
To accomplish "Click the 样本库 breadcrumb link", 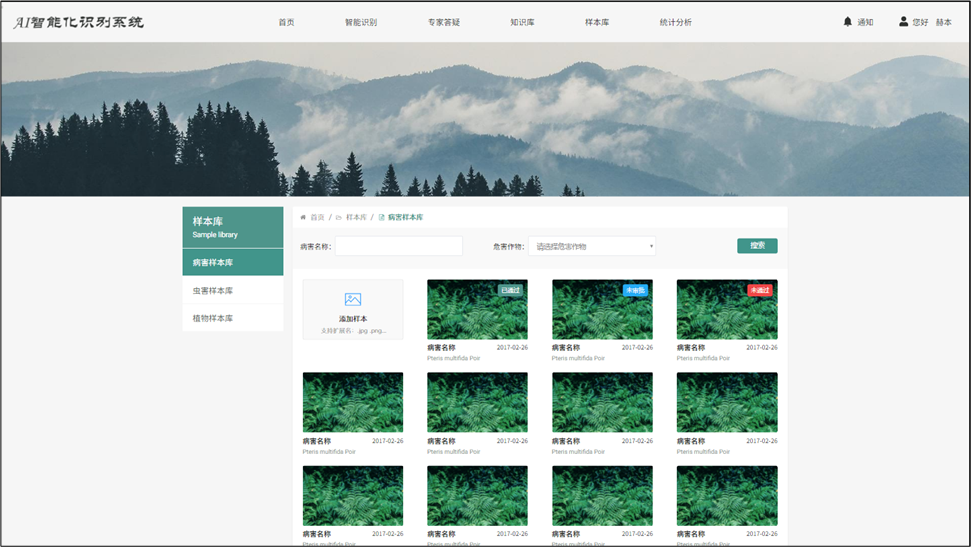I will click(356, 217).
